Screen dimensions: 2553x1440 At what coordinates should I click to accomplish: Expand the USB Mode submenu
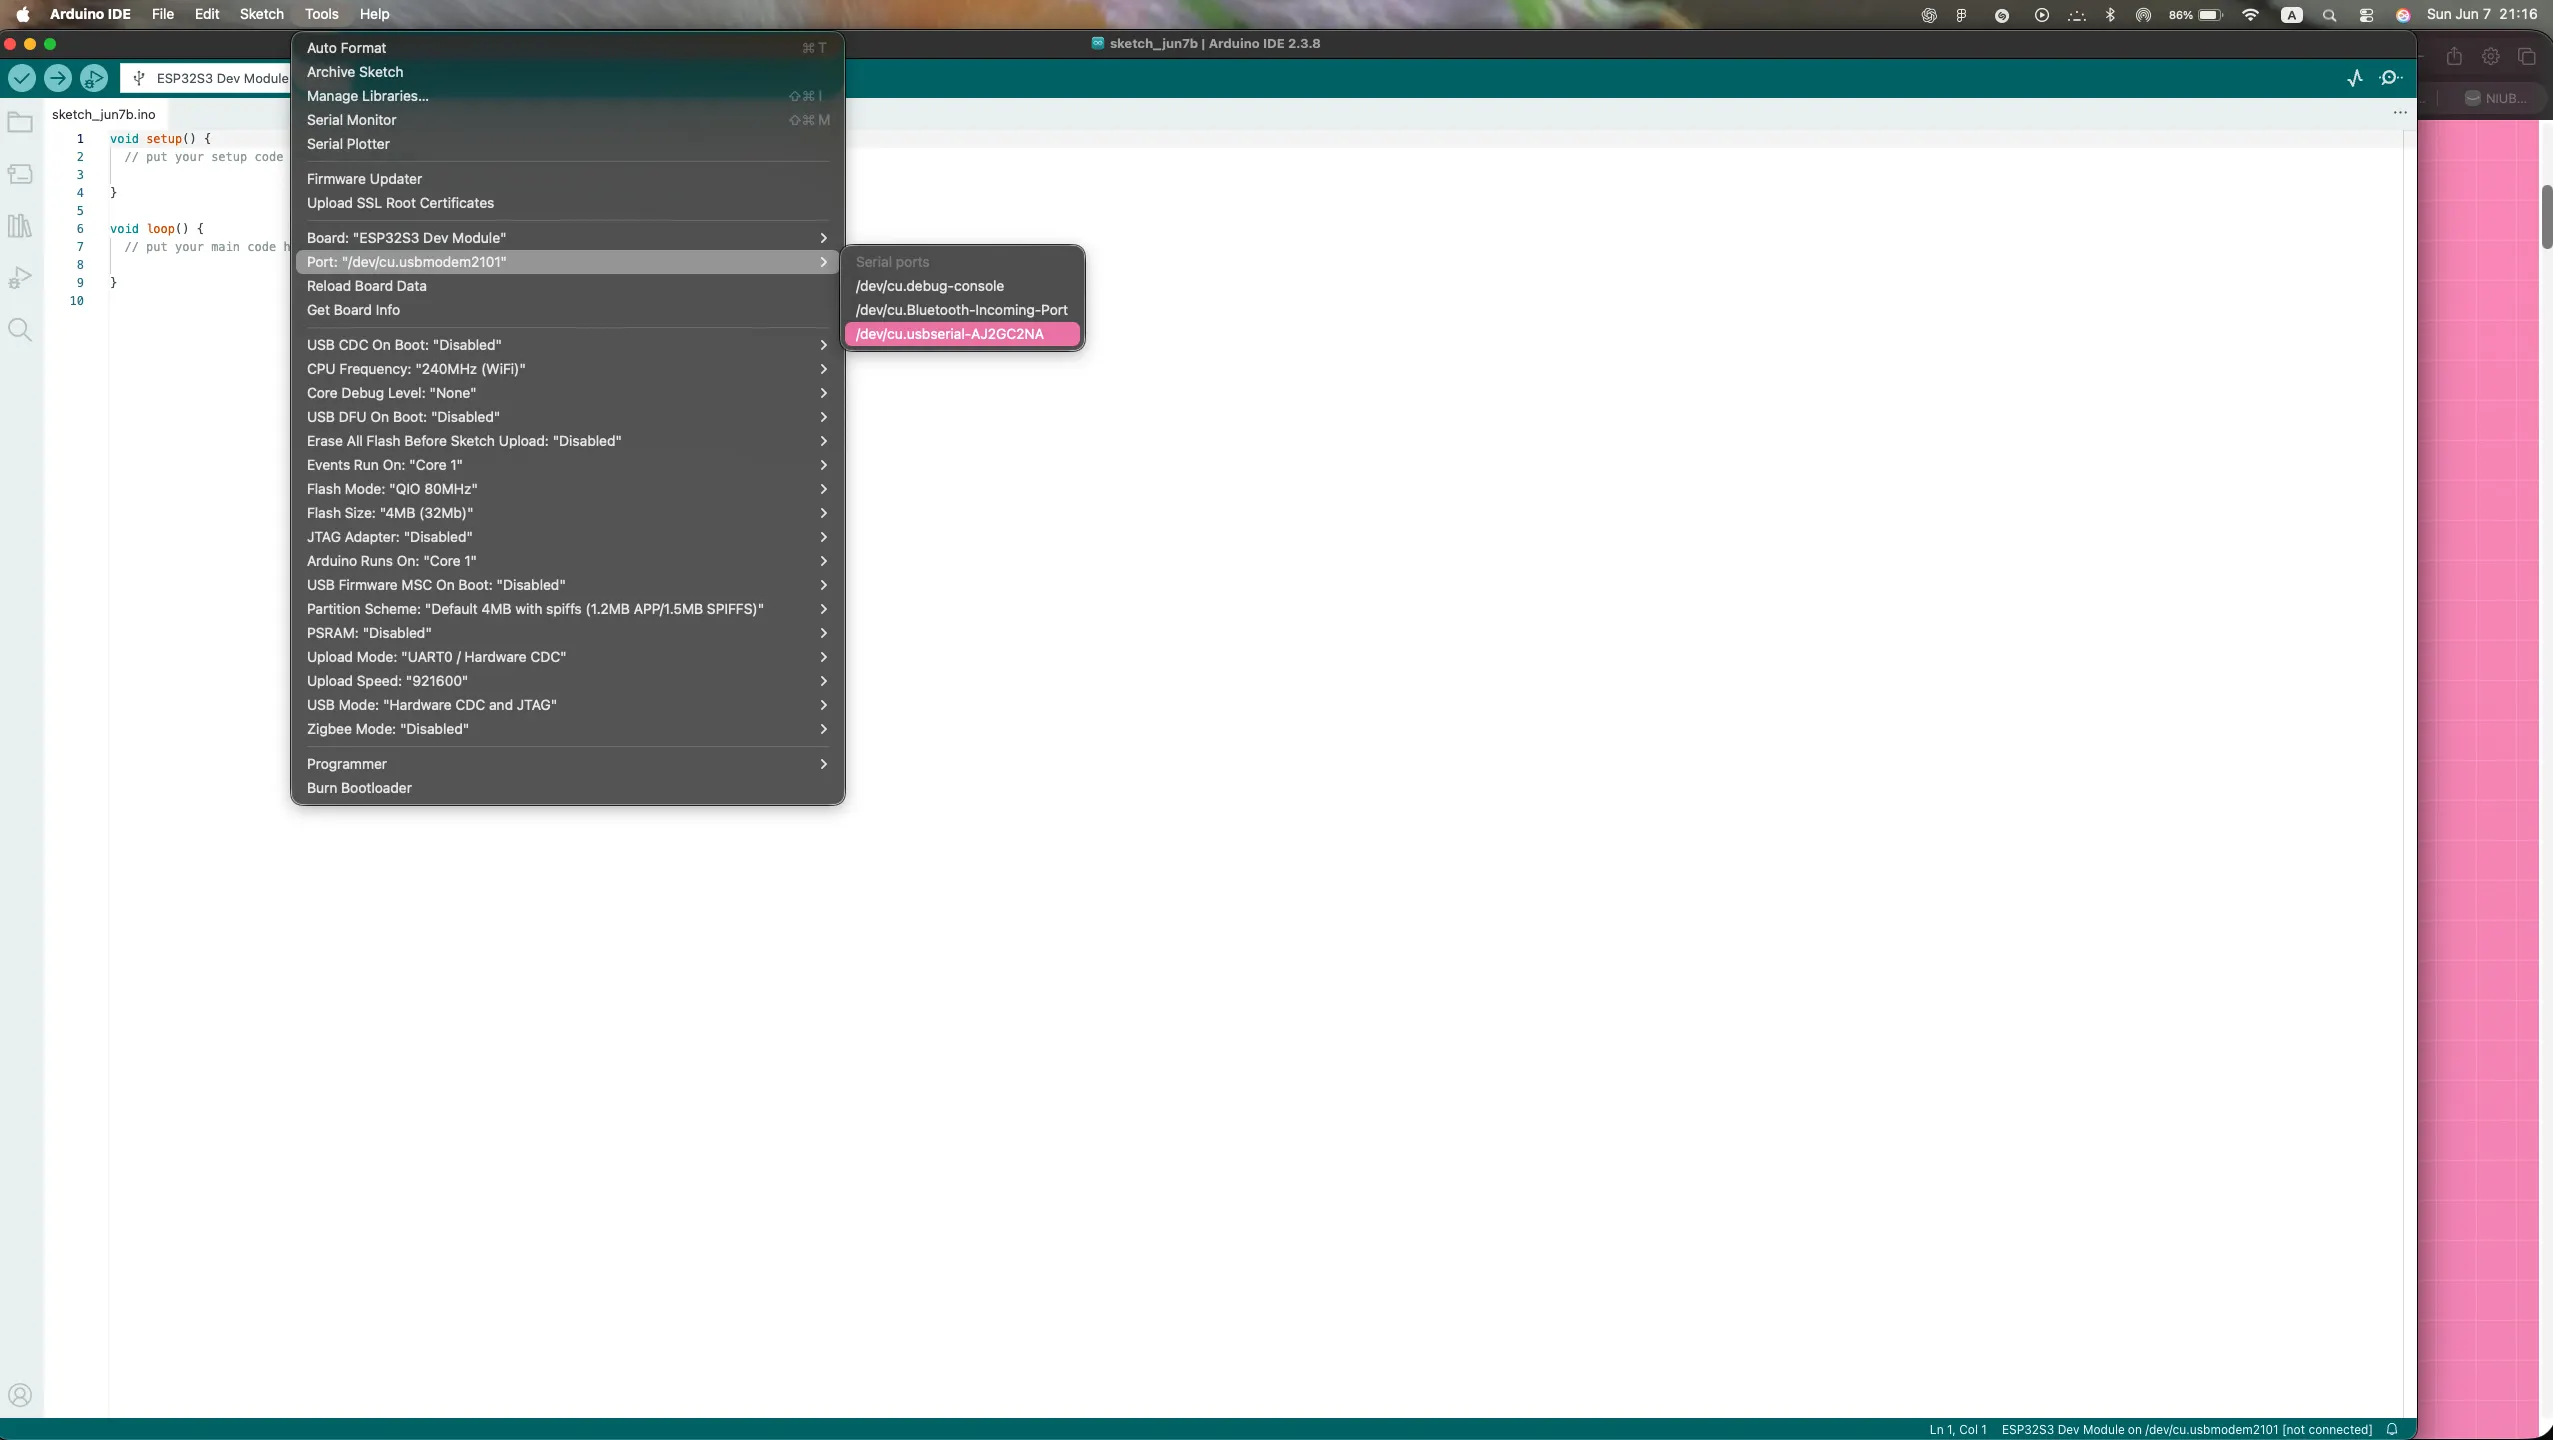pos(567,705)
